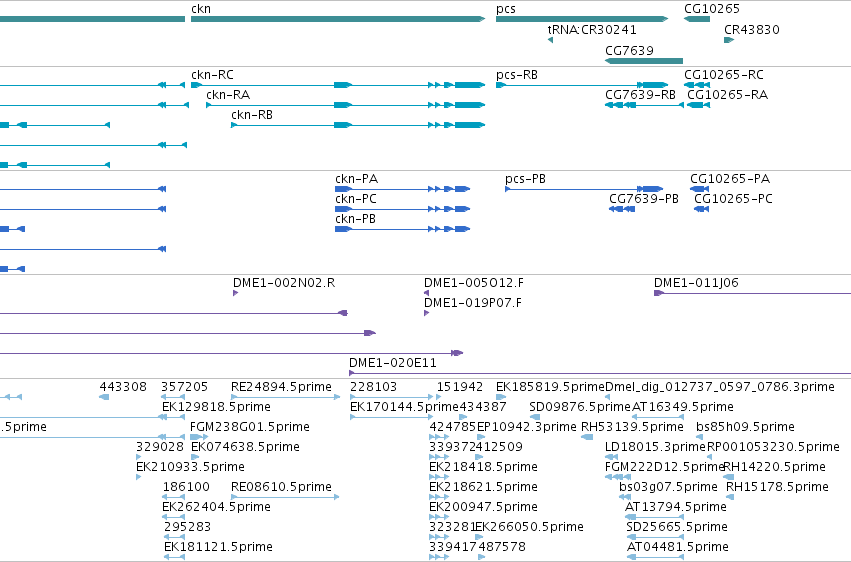Click EST EK262404.5prime
The height and width of the screenshot is (562, 851).
[x=216, y=508]
